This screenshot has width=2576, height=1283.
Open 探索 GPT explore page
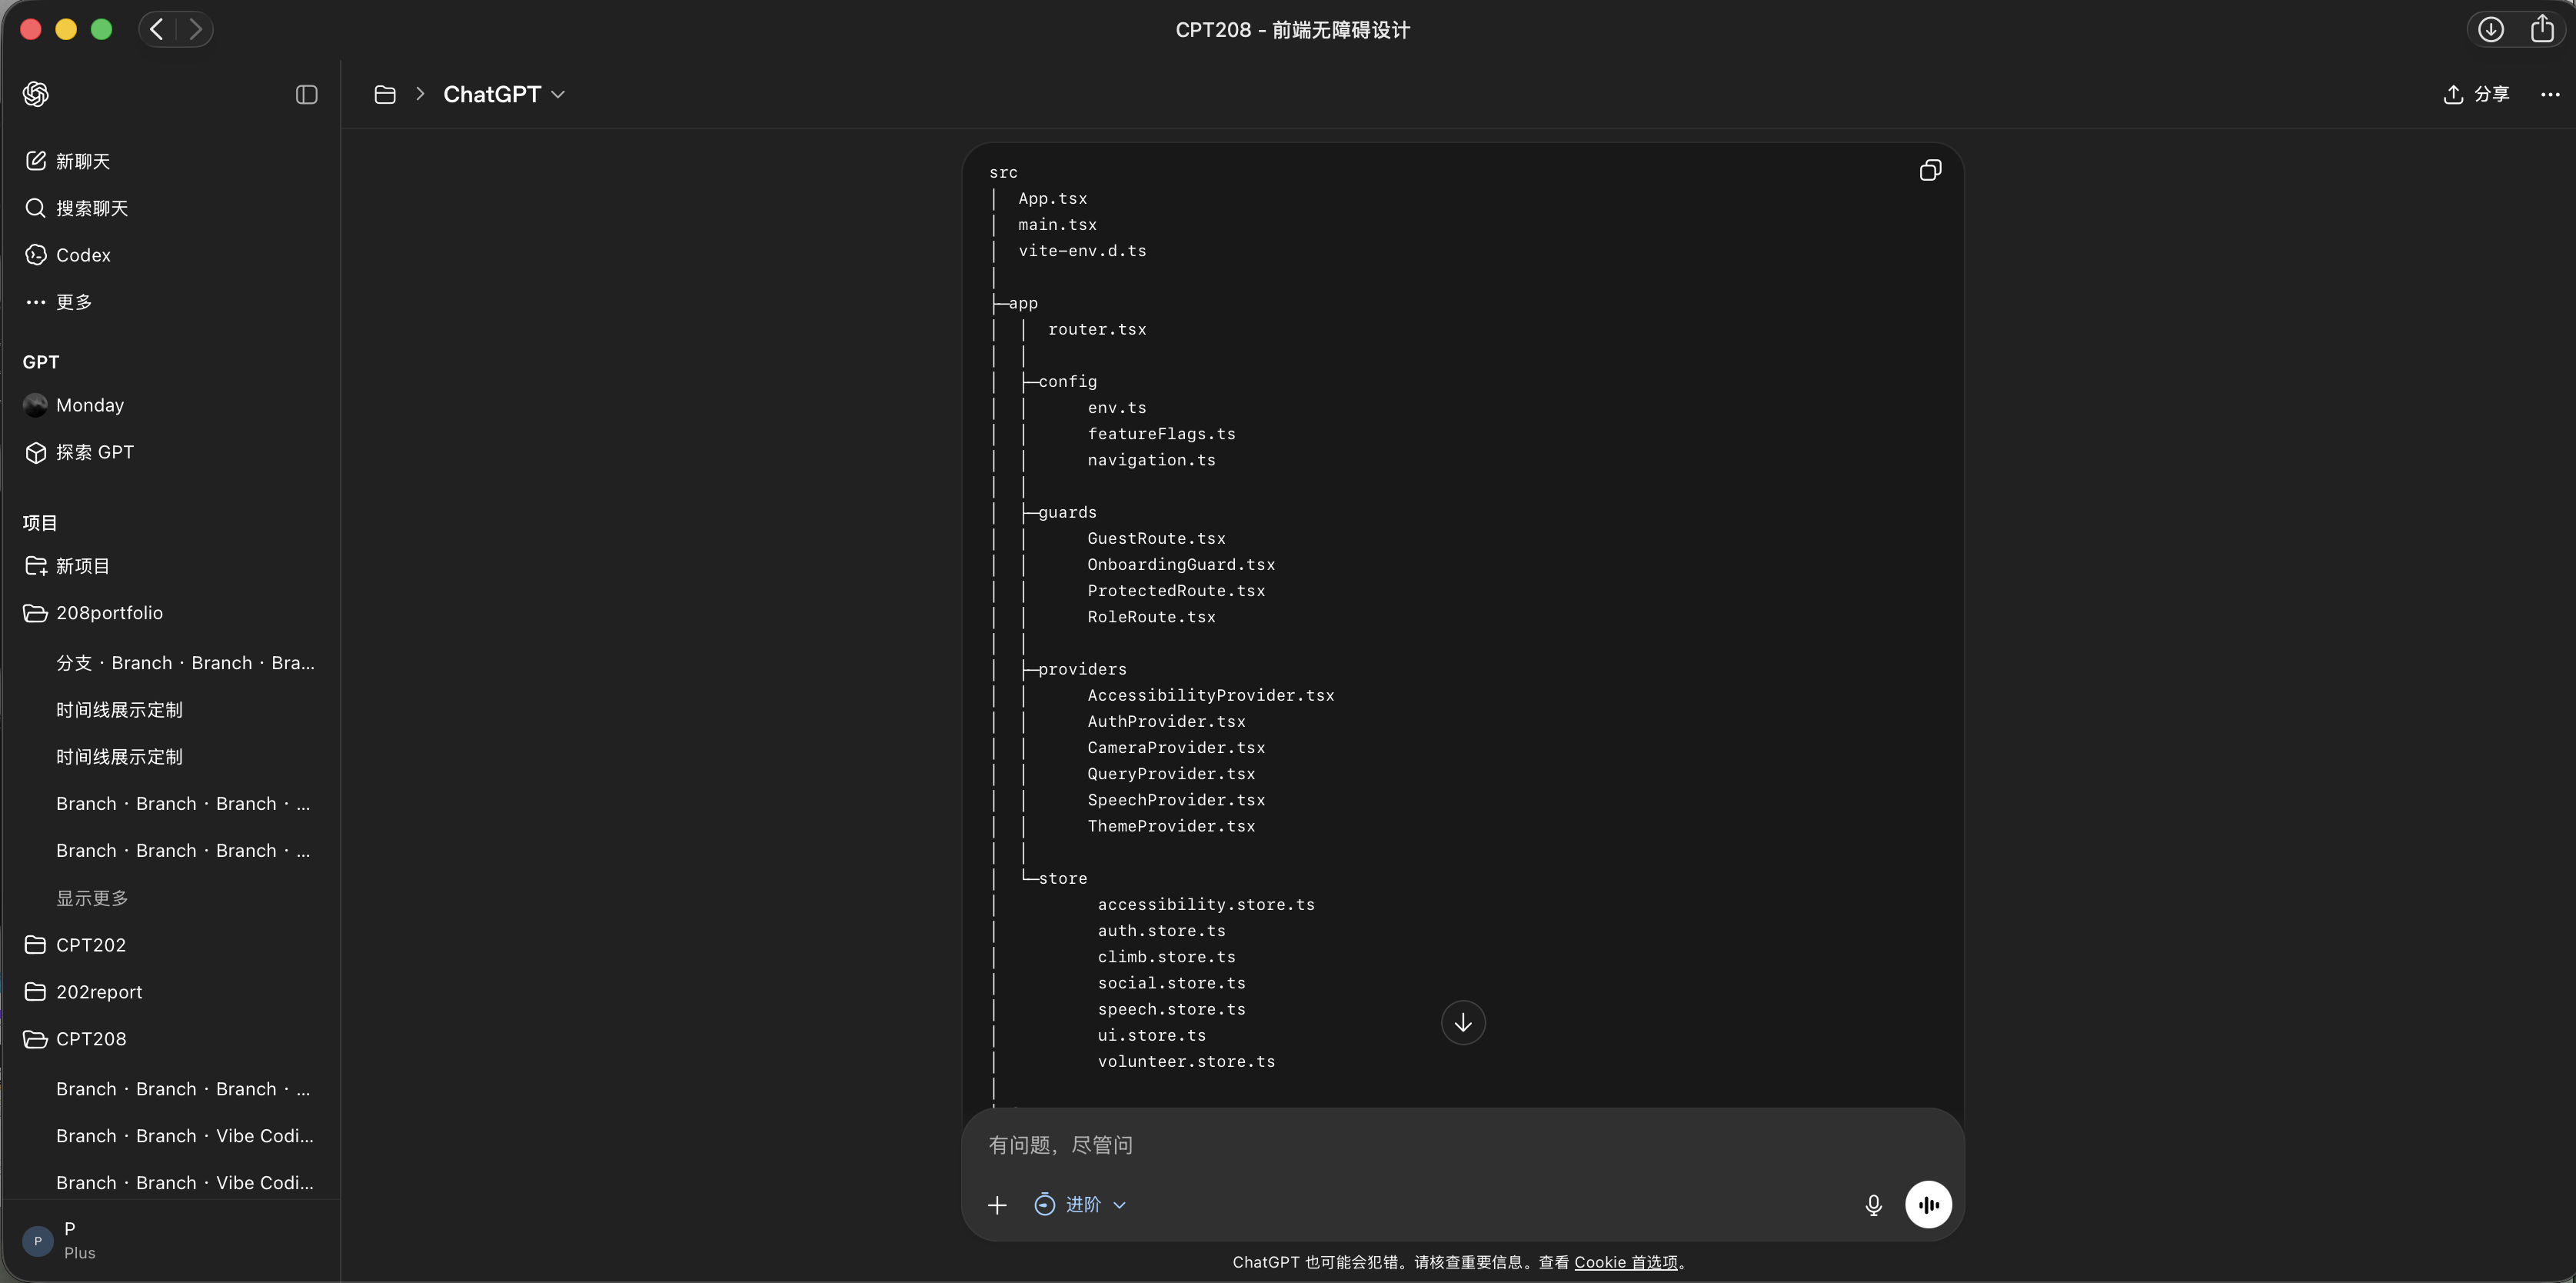pyautogui.click(x=170, y=452)
